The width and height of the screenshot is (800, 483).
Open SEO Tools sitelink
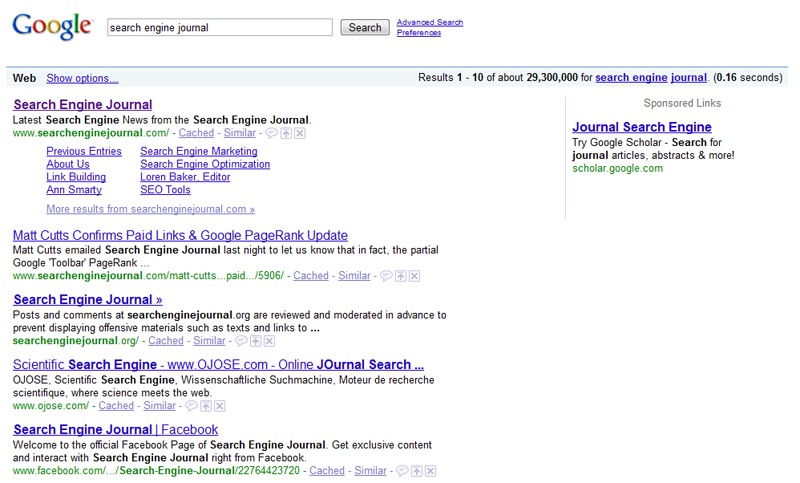165,190
